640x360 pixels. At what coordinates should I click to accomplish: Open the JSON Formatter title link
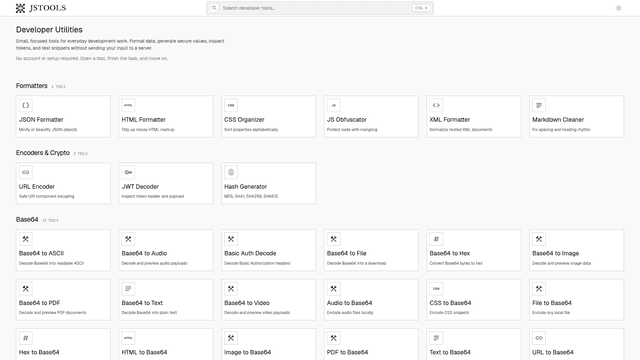coord(41,120)
